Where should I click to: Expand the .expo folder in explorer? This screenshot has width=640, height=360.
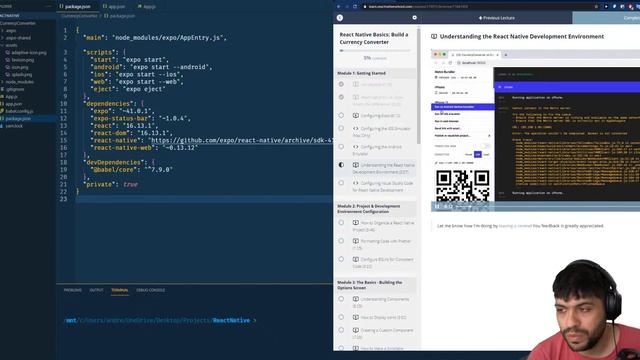11,31
